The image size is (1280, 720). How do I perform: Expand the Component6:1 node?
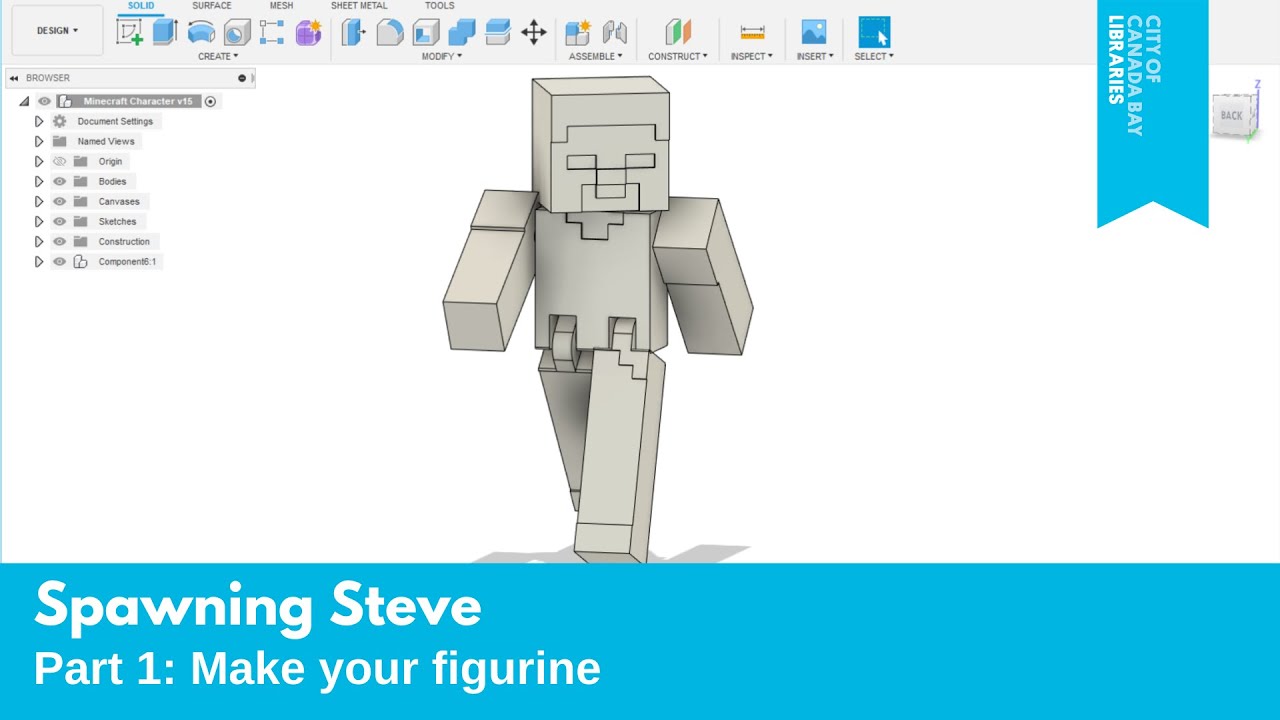(39, 261)
